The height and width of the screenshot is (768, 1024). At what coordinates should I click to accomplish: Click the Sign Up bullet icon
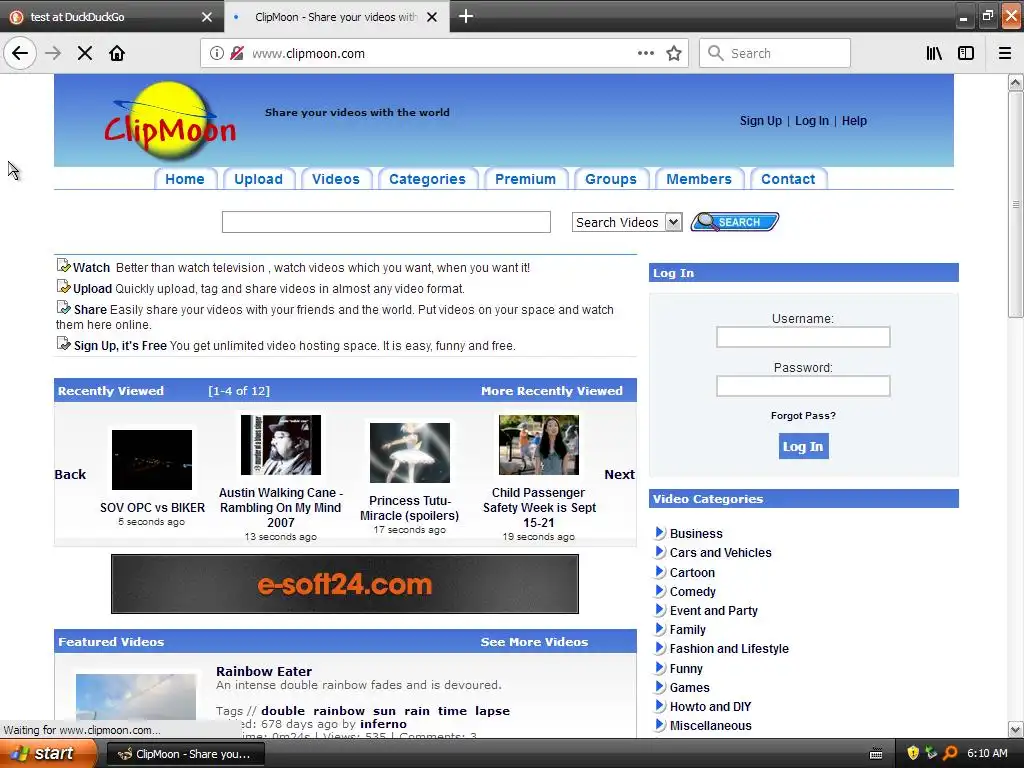(x=63, y=344)
